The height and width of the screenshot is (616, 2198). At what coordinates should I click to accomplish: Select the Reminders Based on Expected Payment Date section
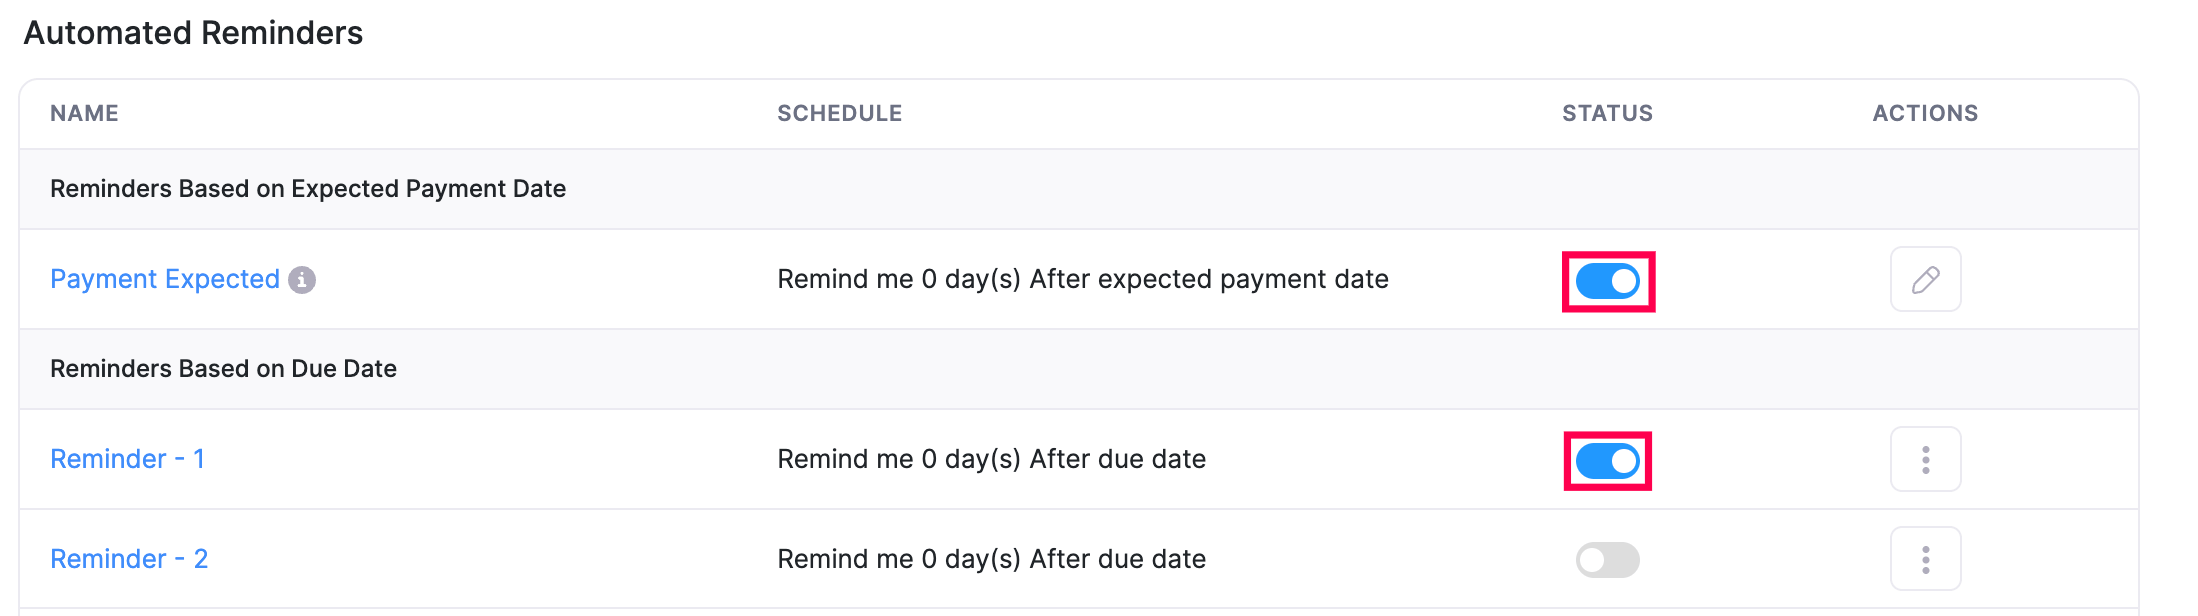pos(308,188)
